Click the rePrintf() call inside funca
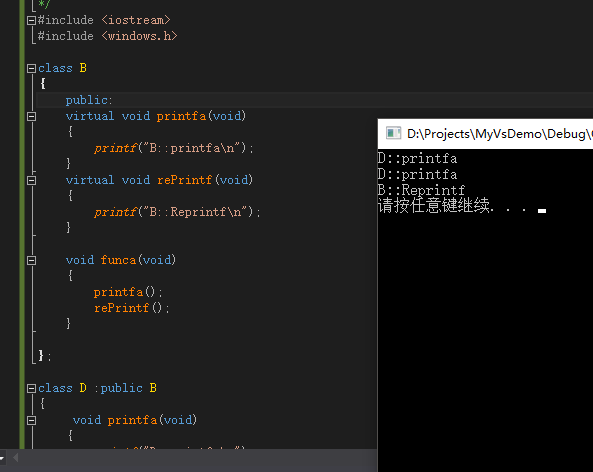 [132, 308]
